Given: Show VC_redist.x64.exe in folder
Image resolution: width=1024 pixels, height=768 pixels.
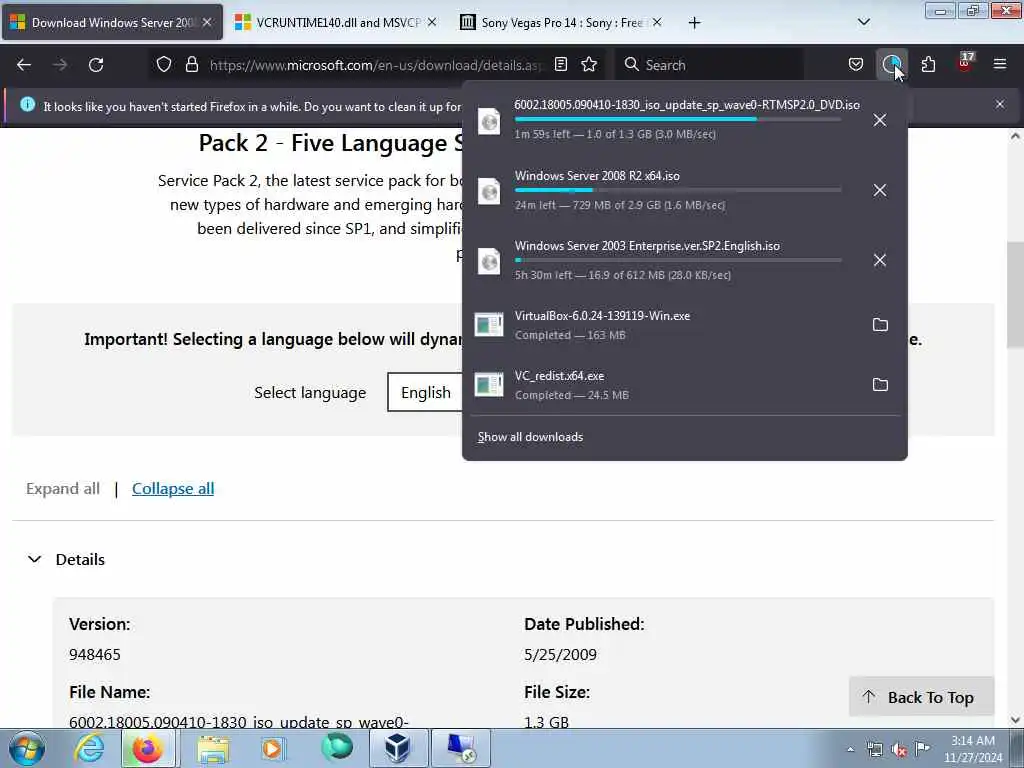Looking at the screenshot, I should click(880, 385).
